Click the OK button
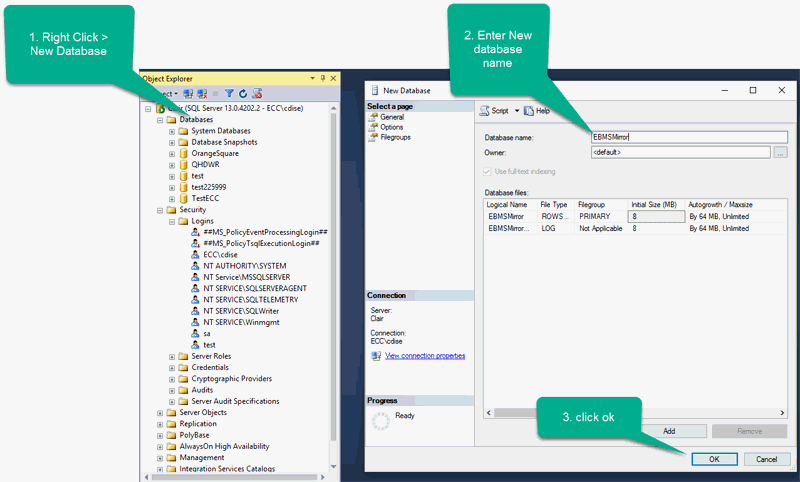 [x=713, y=458]
